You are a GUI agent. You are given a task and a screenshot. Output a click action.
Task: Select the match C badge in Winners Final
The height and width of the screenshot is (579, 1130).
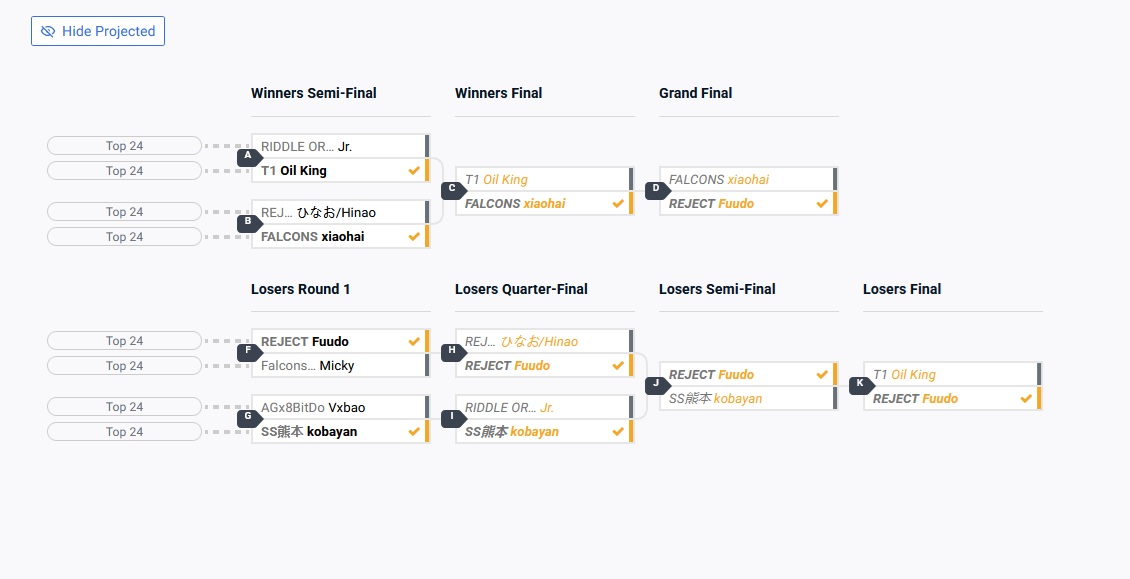pos(453,189)
